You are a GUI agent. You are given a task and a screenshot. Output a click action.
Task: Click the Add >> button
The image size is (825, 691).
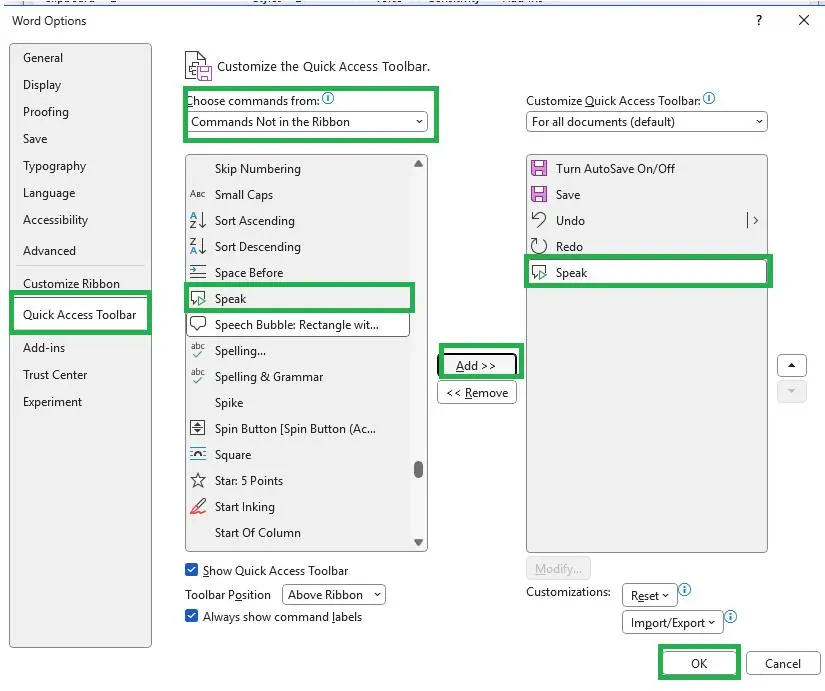pyautogui.click(x=477, y=365)
